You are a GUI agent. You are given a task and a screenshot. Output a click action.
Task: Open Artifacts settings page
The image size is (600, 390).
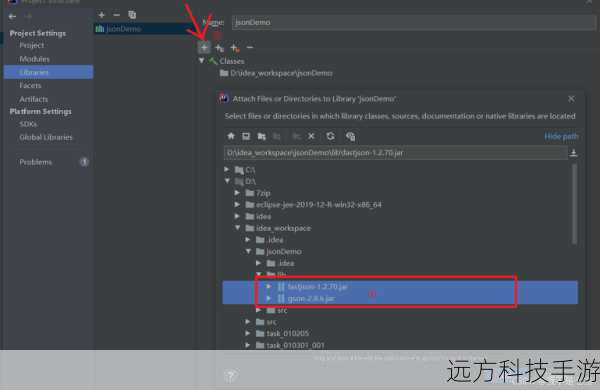click(34, 99)
